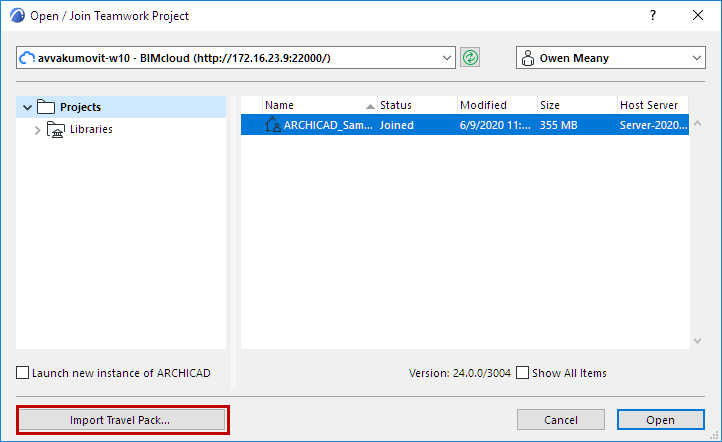The height and width of the screenshot is (442, 722).
Task: Select the Libraries tree item
Action: [x=91, y=129]
